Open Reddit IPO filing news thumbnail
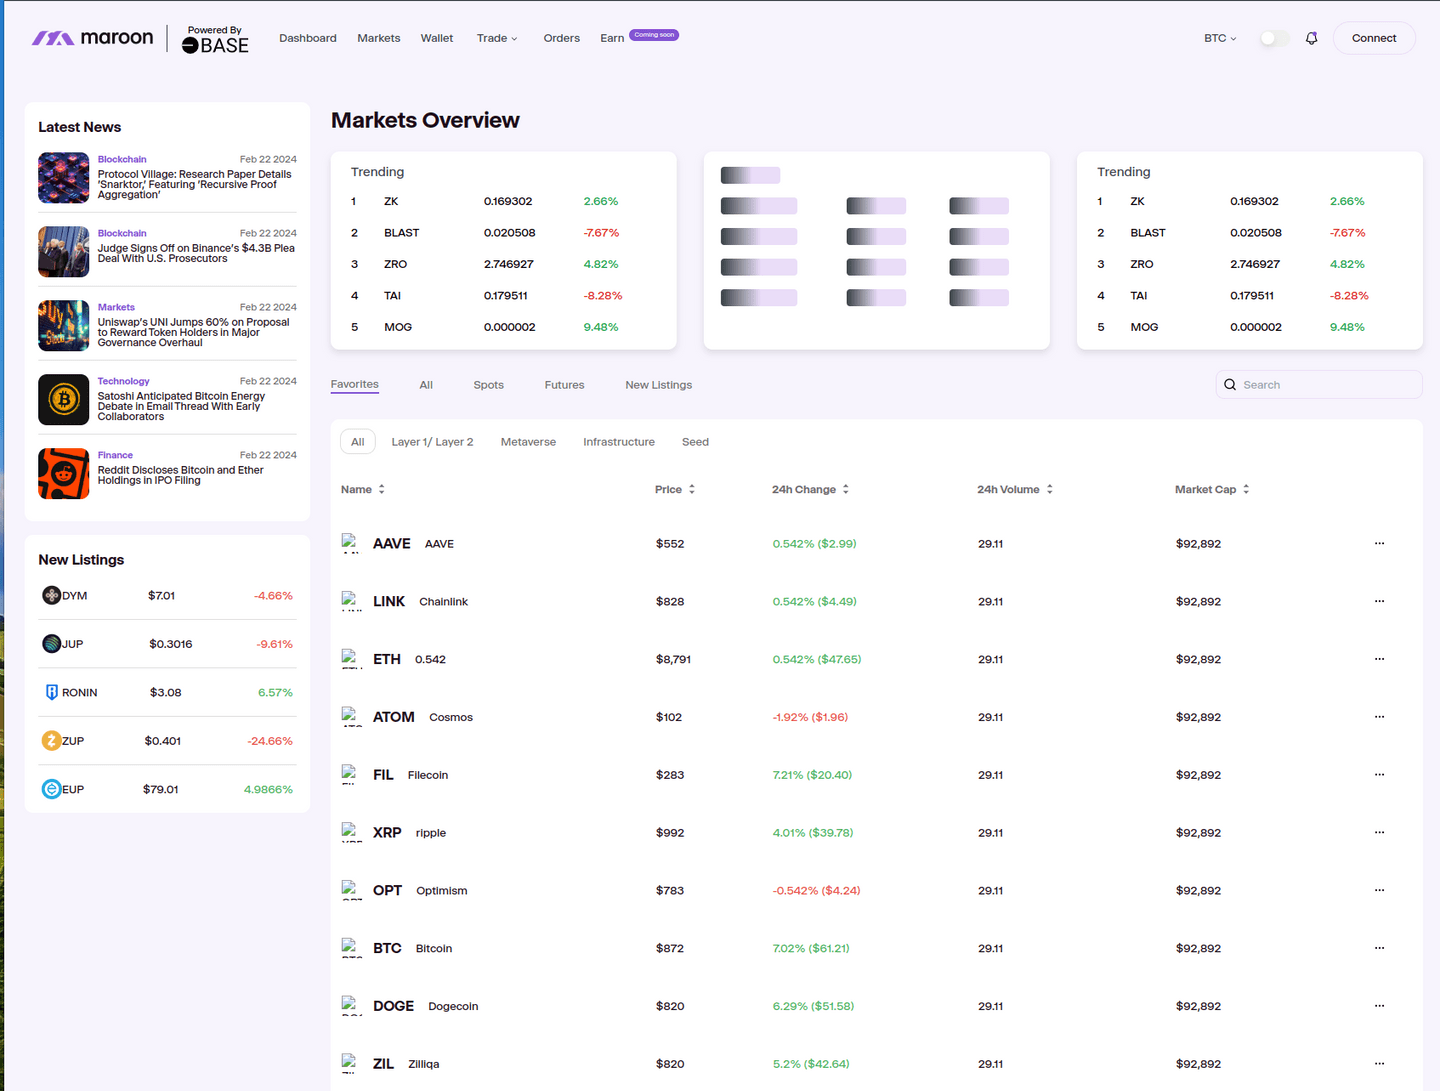The image size is (1440, 1091). coord(64,474)
